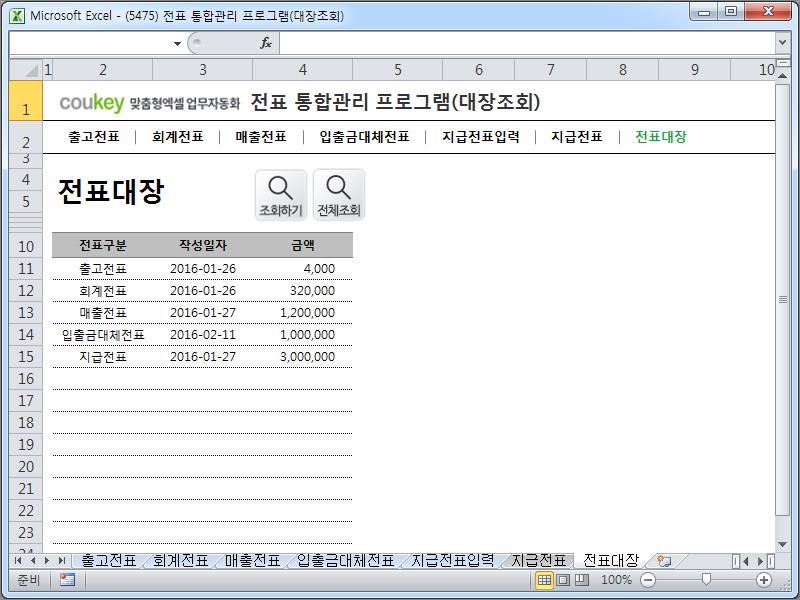Select row header 12
The image size is (800, 600).
tap(26, 291)
